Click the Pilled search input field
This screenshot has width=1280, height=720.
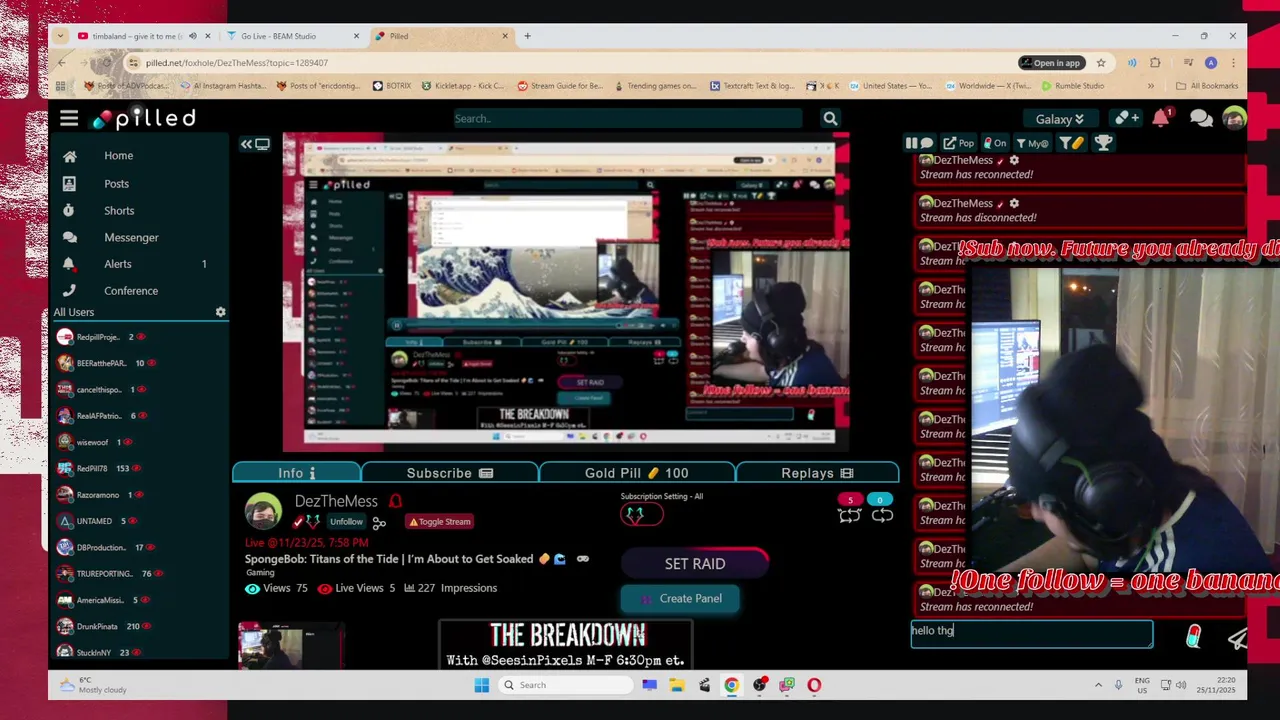pos(627,119)
